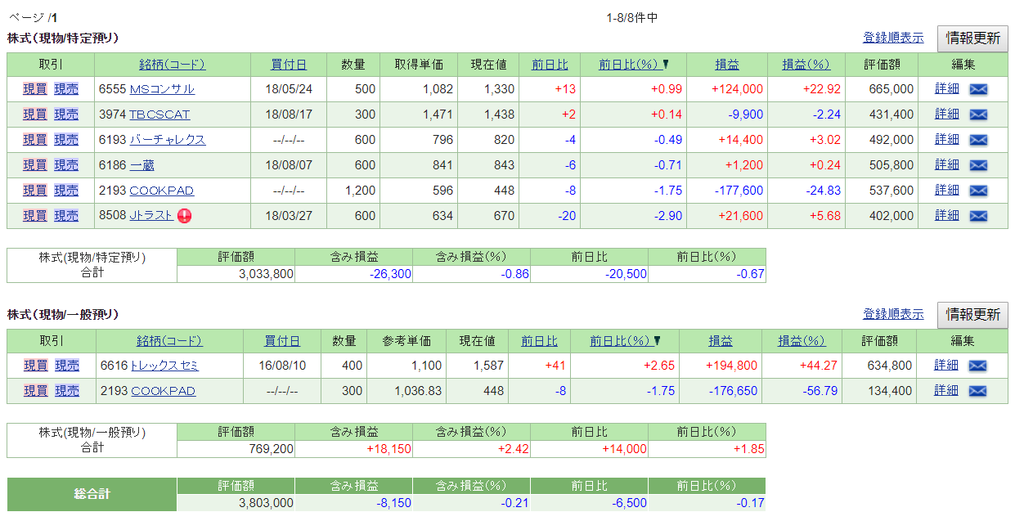Click the mail icon in Jトラスト row
This screenshot has width=1024, height=530.
pyautogui.click(x=978, y=216)
